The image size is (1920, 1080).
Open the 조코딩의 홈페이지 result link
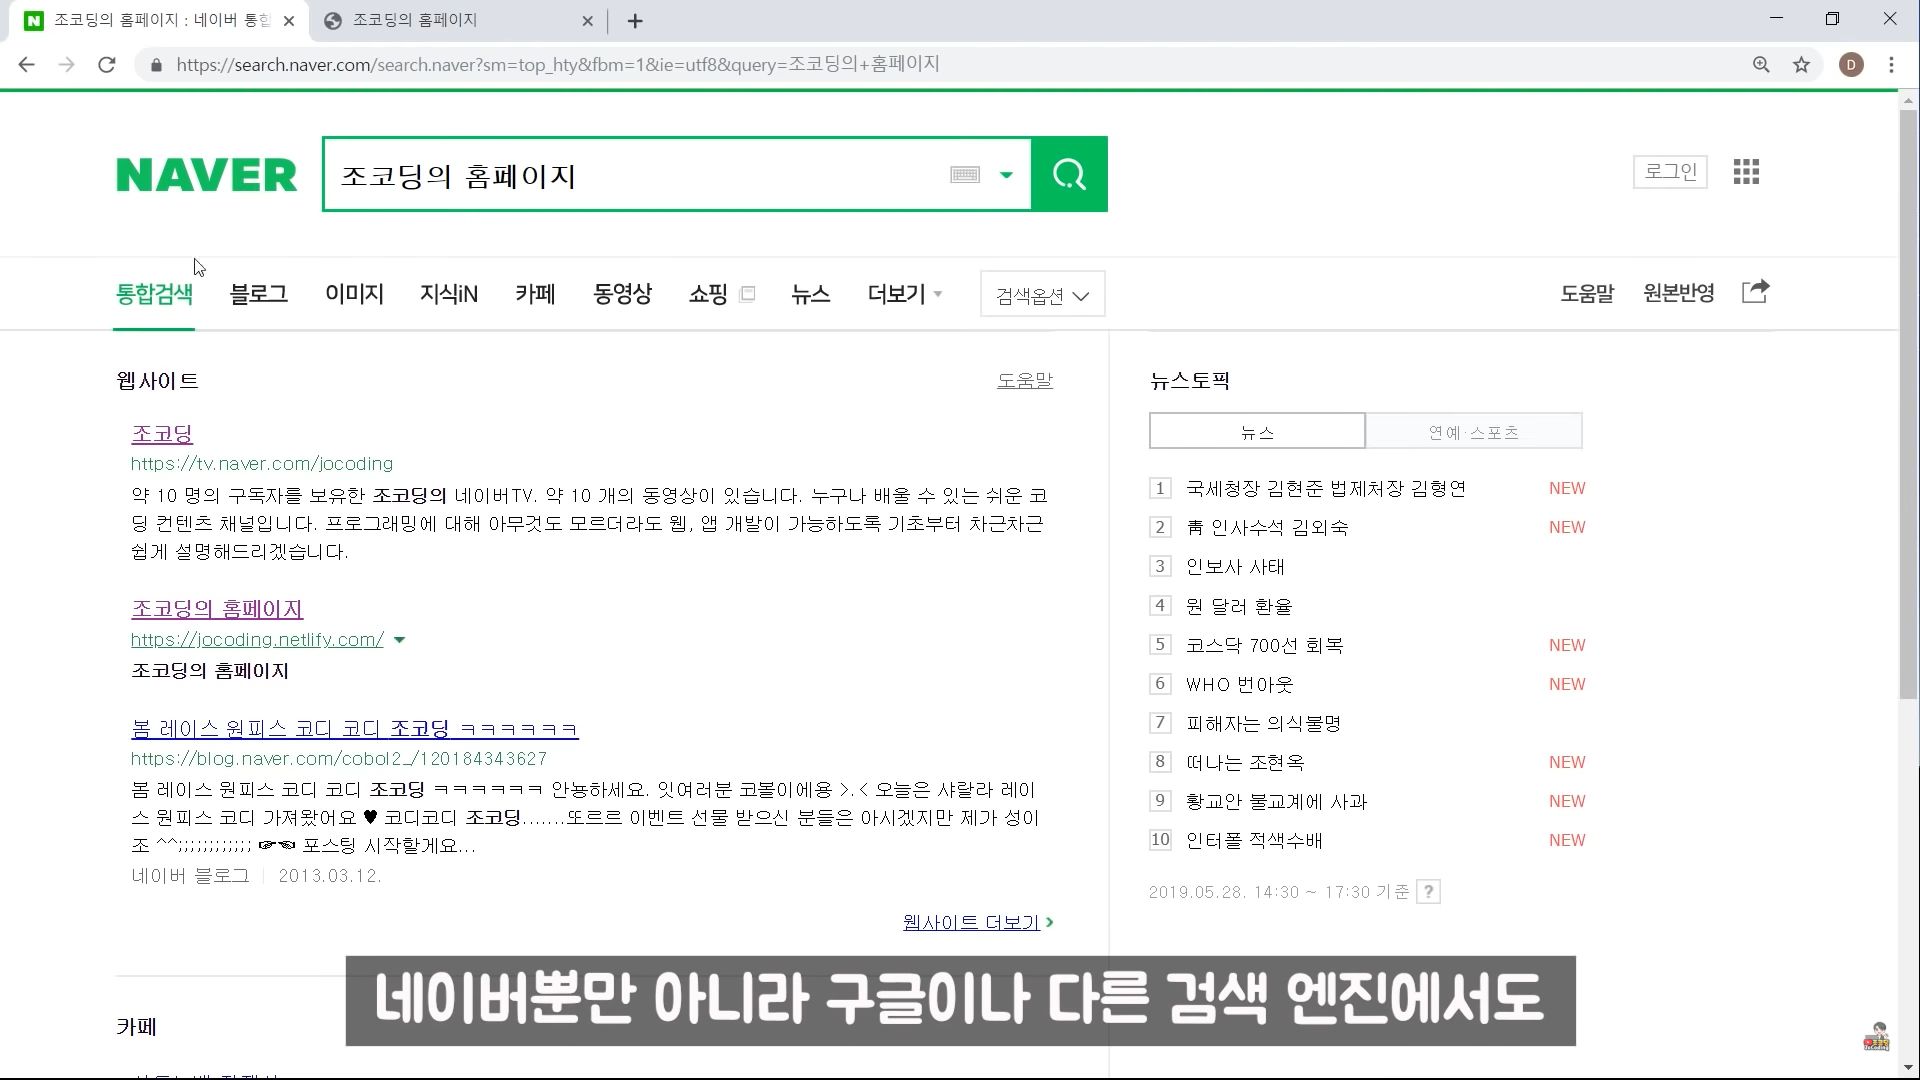point(217,609)
